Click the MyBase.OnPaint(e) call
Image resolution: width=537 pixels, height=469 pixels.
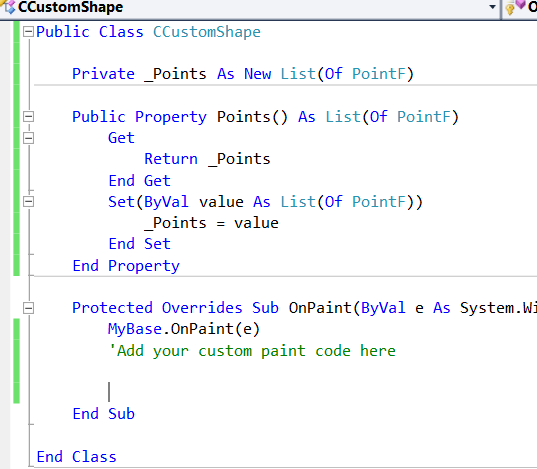point(184,329)
